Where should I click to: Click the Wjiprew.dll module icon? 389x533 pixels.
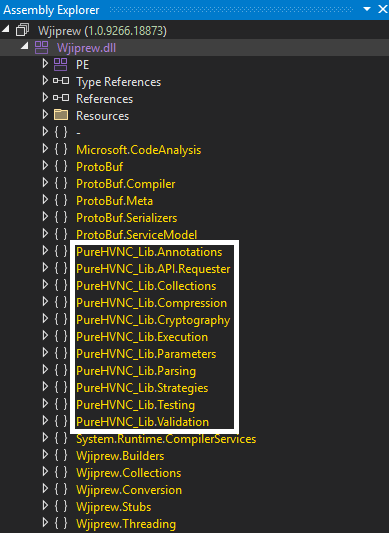tap(41, 47)
